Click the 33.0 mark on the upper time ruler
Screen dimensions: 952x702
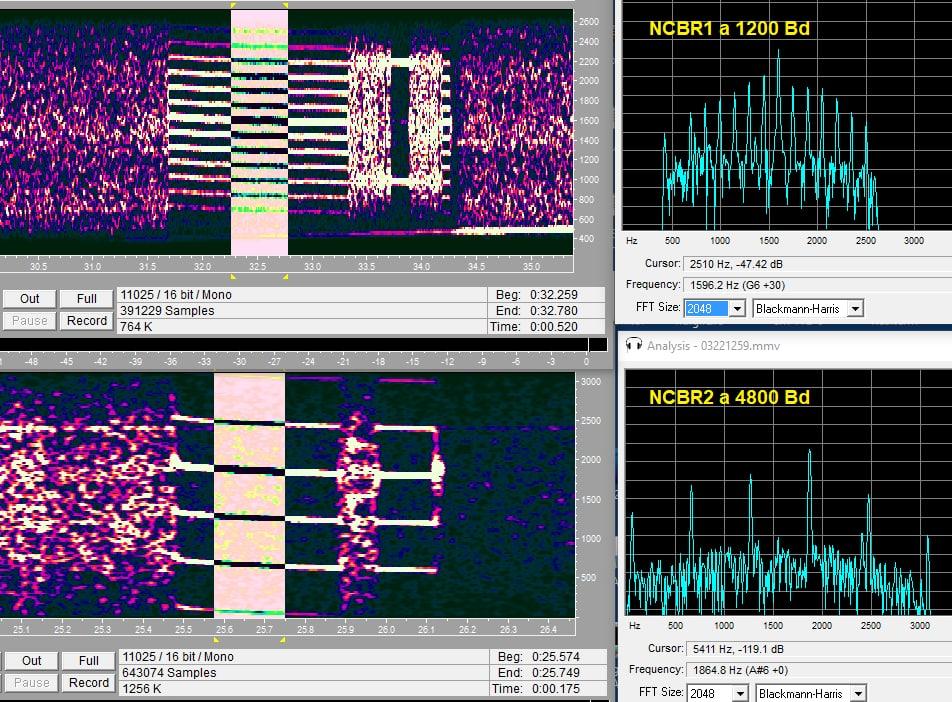(x=312, y=267)
